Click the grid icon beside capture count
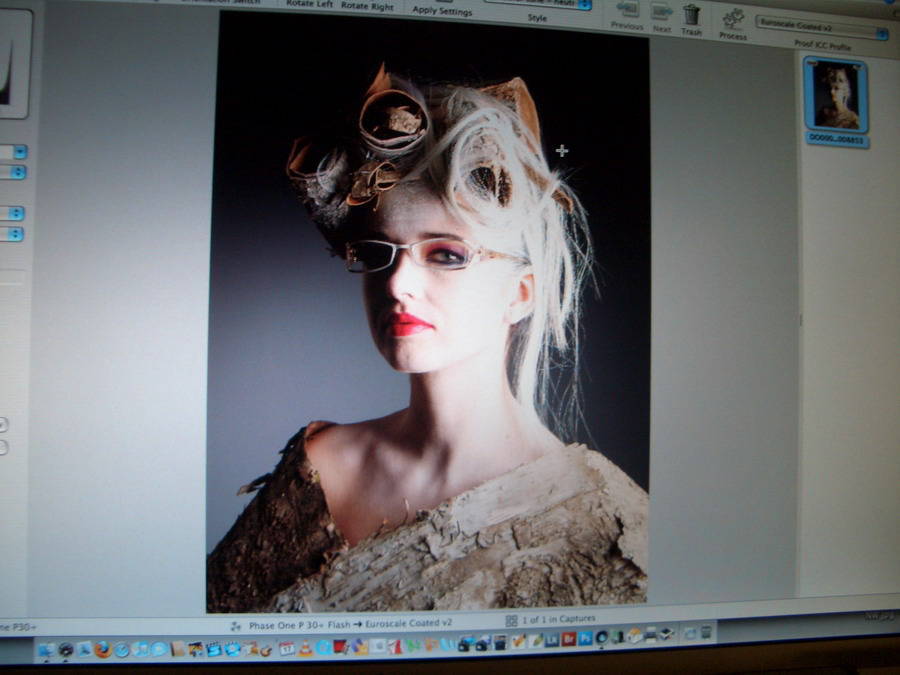This screenshot has height=675, width=900. coord(511,620)
